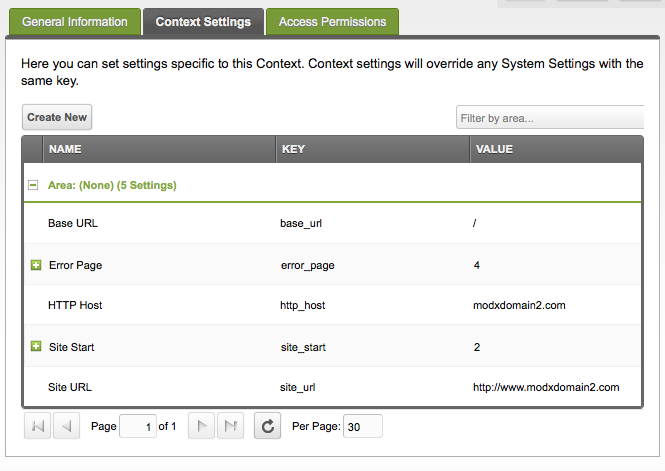Open the Access Permissions tab
The width and height of the screenshot is (665, 471).
click(332, 22)
